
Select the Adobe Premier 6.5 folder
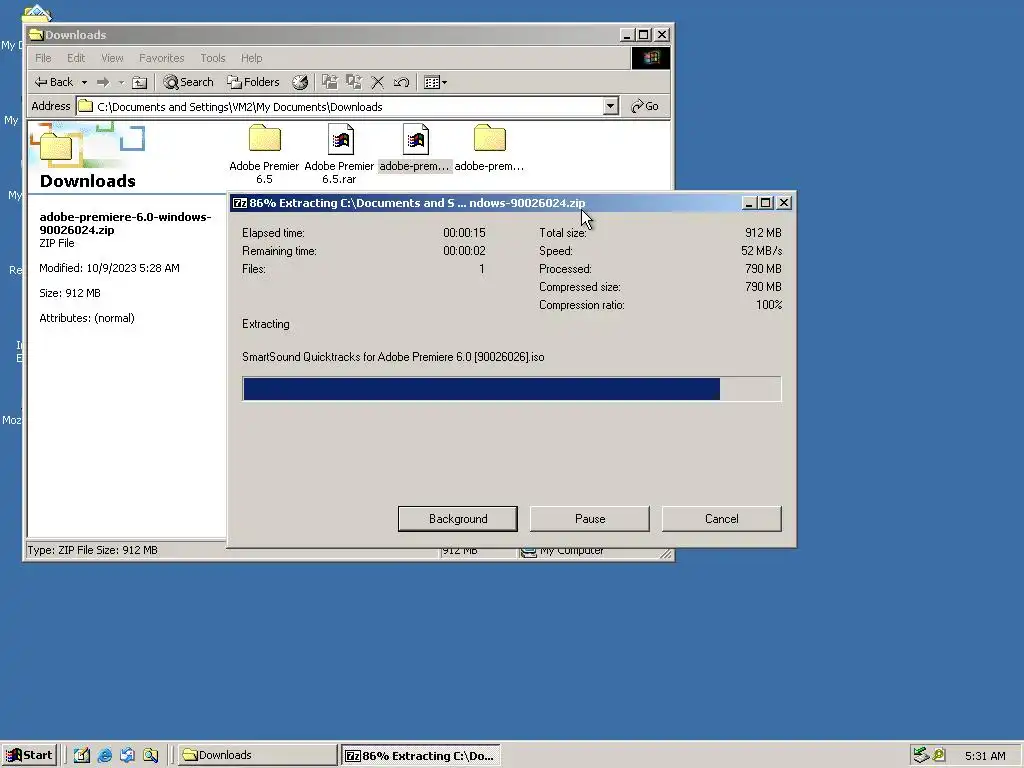264,154
